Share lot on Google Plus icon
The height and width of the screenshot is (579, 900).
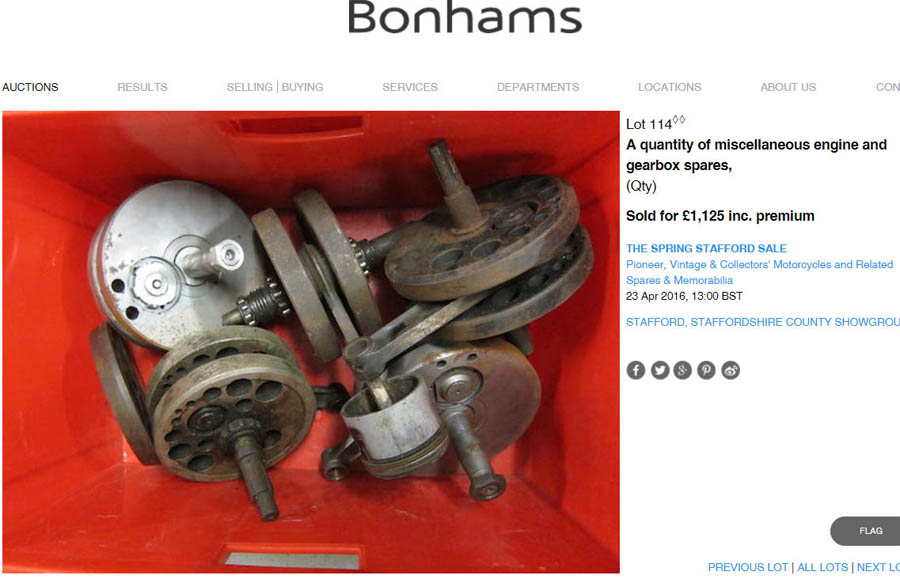pyautogui.click(x=682, y=370)
